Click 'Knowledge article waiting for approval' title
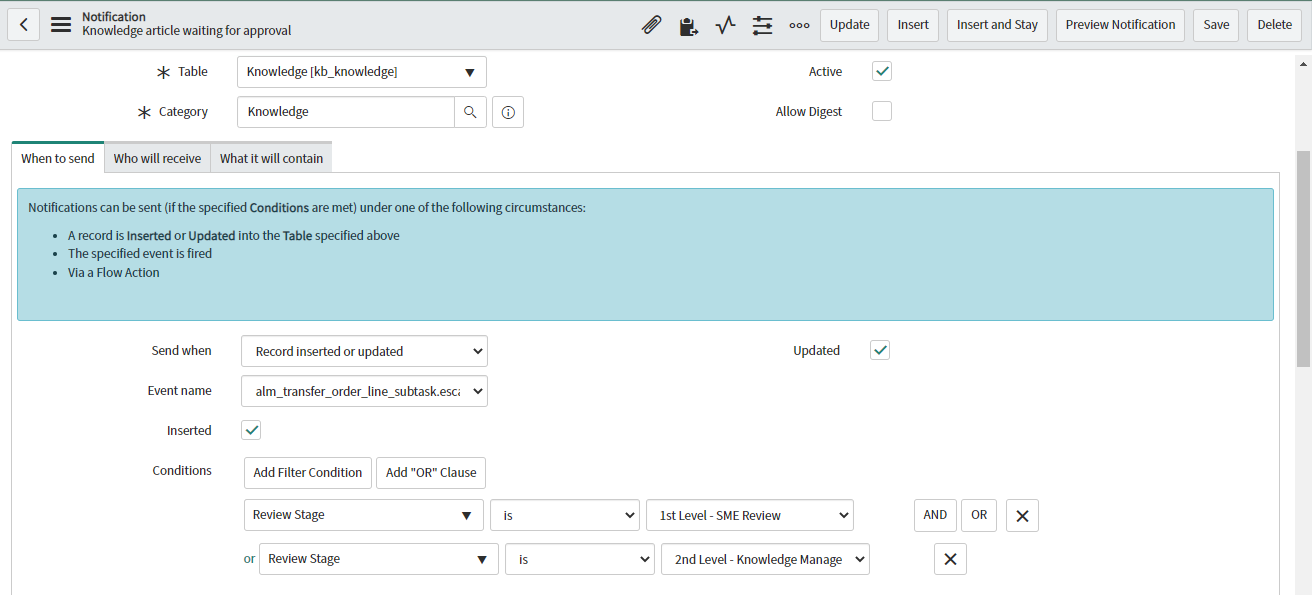 187,31
